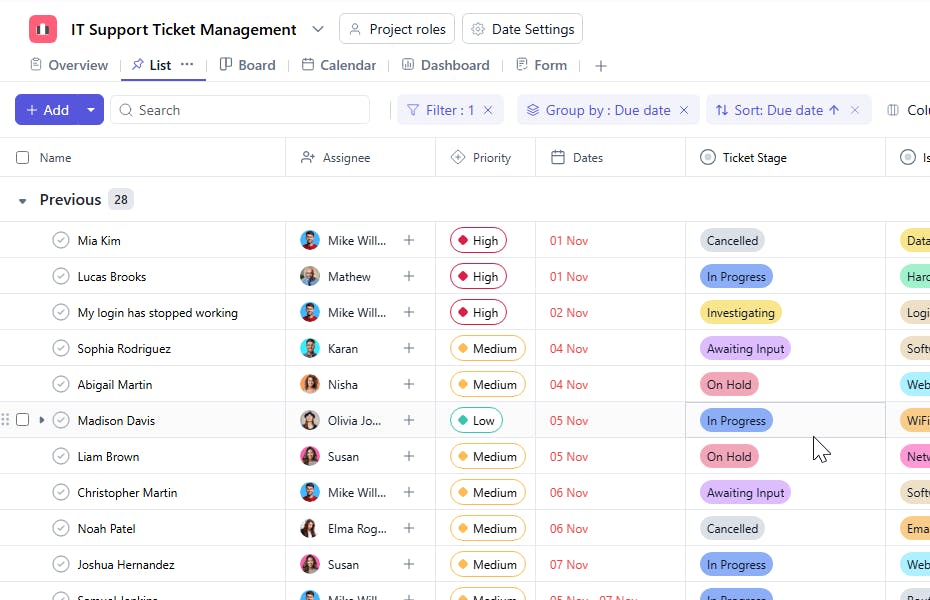Image resolution: width=930 pixels, height=600 pixels.
Task: Add assignee to Abigail Martin ticket
Action: tap(409, 384)
